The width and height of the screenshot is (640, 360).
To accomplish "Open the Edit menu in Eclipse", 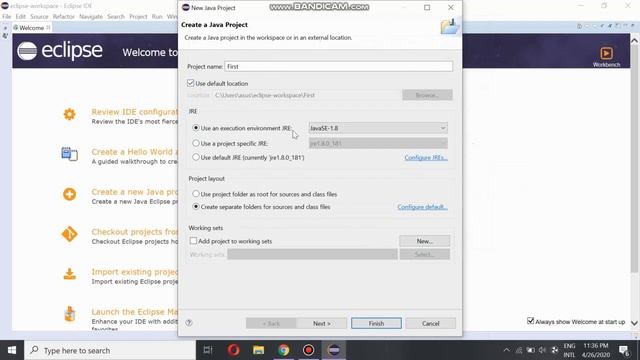I will pyautogui.click(x=20, y=17).
